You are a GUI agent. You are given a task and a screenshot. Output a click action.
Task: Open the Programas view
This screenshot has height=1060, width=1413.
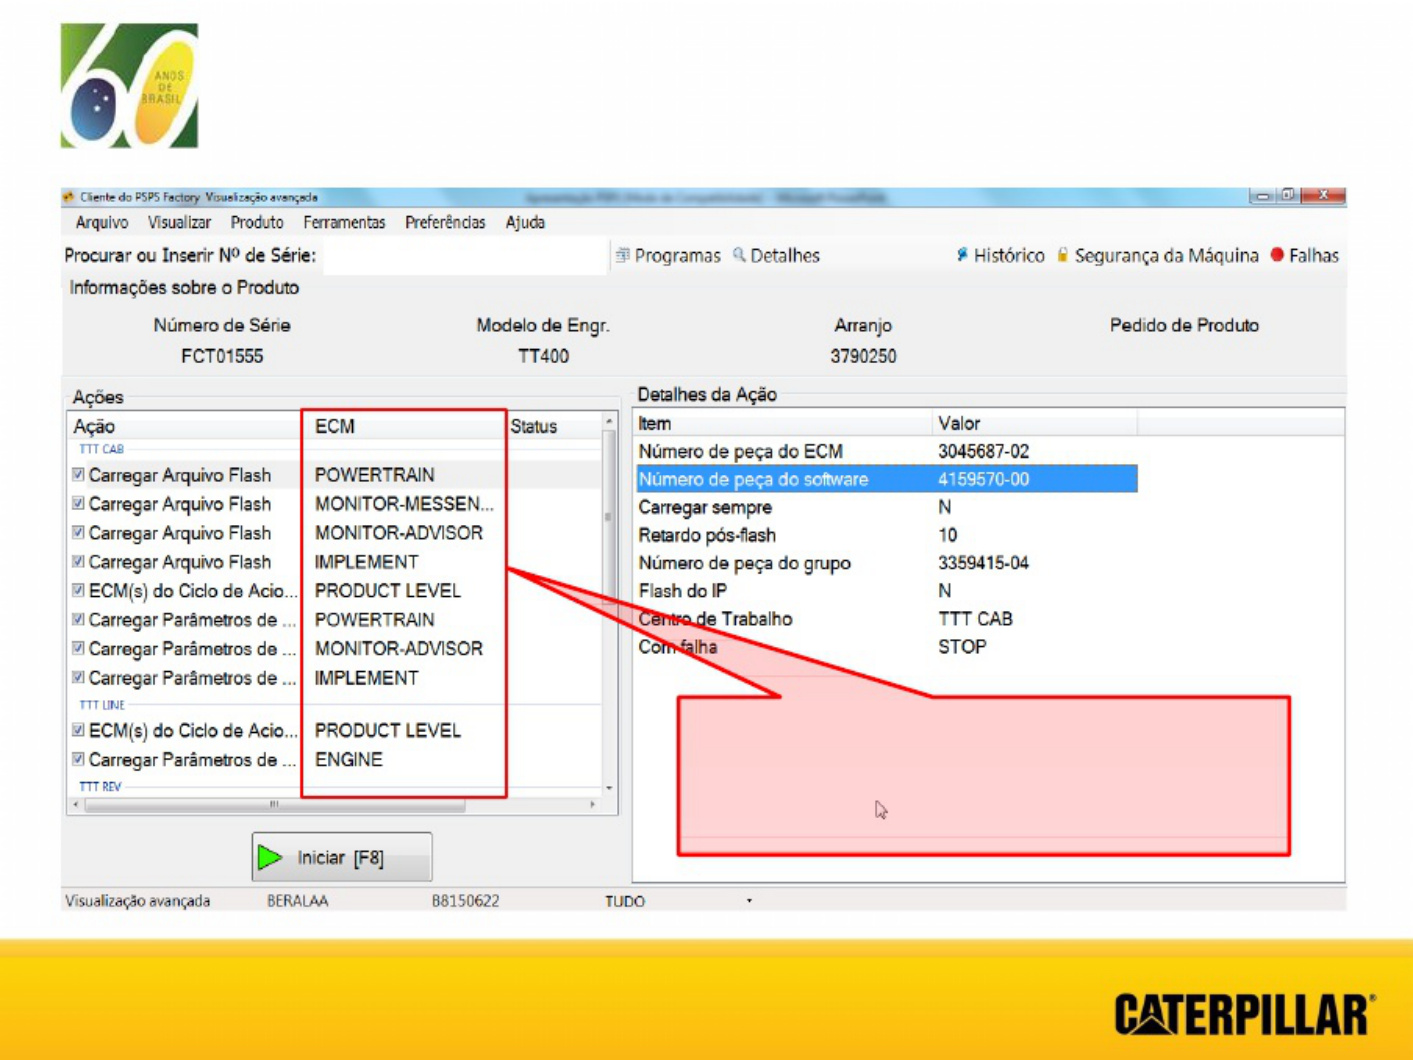click(668, 256)
